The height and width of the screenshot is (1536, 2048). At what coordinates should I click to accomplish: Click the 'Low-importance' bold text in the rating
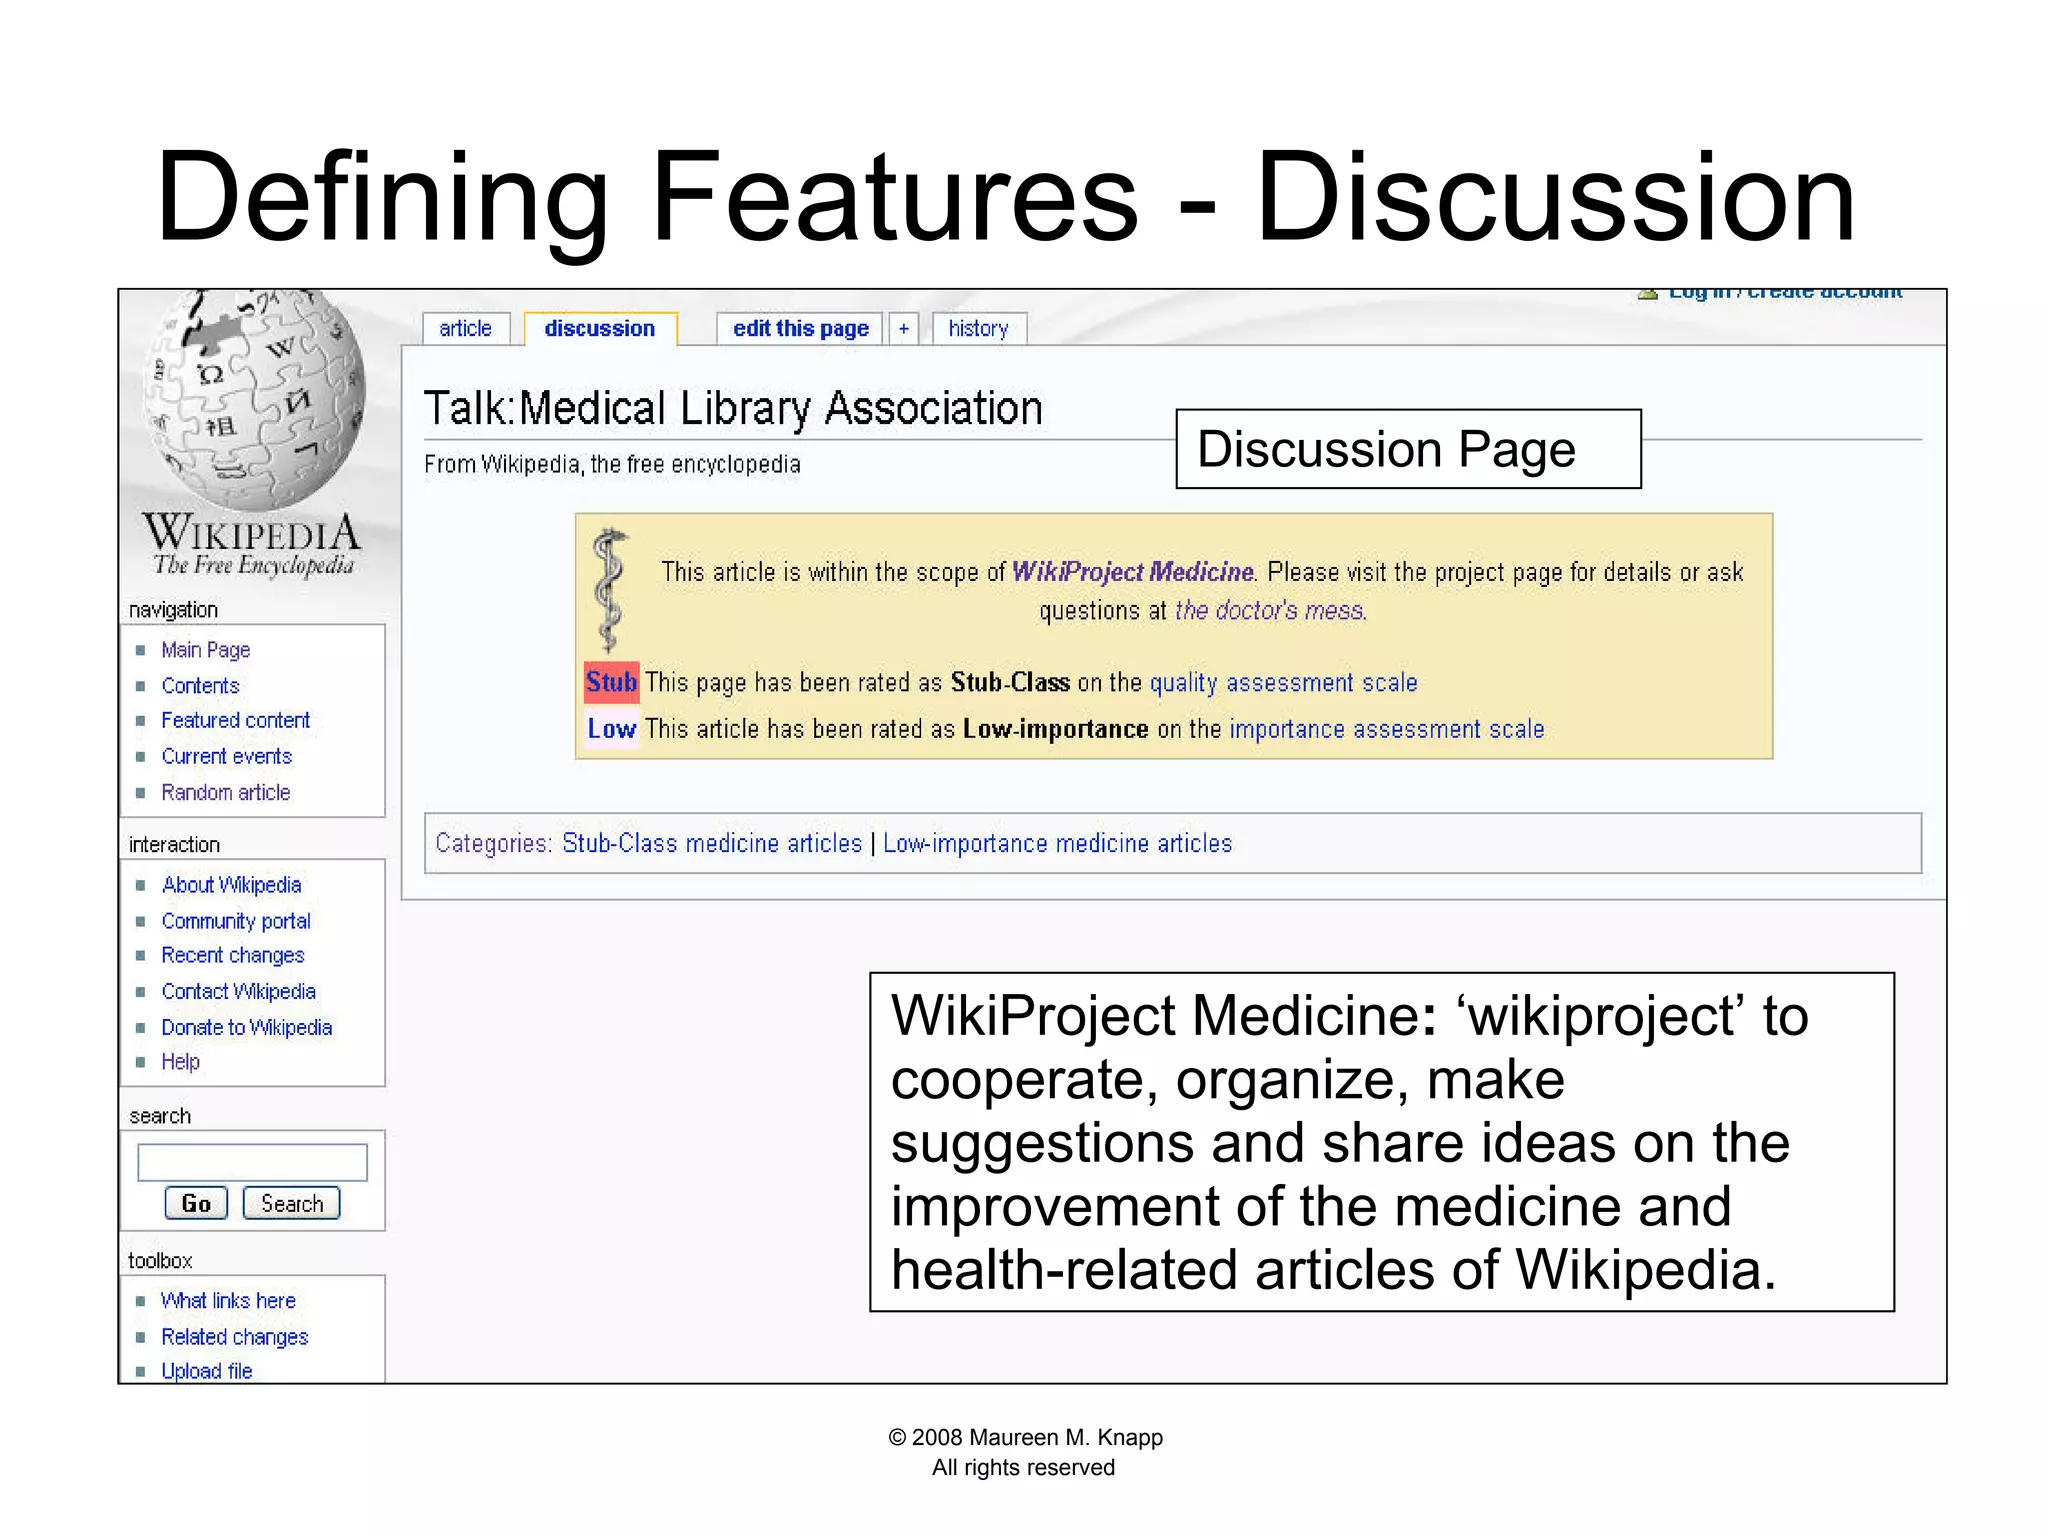coord(1055,729)
